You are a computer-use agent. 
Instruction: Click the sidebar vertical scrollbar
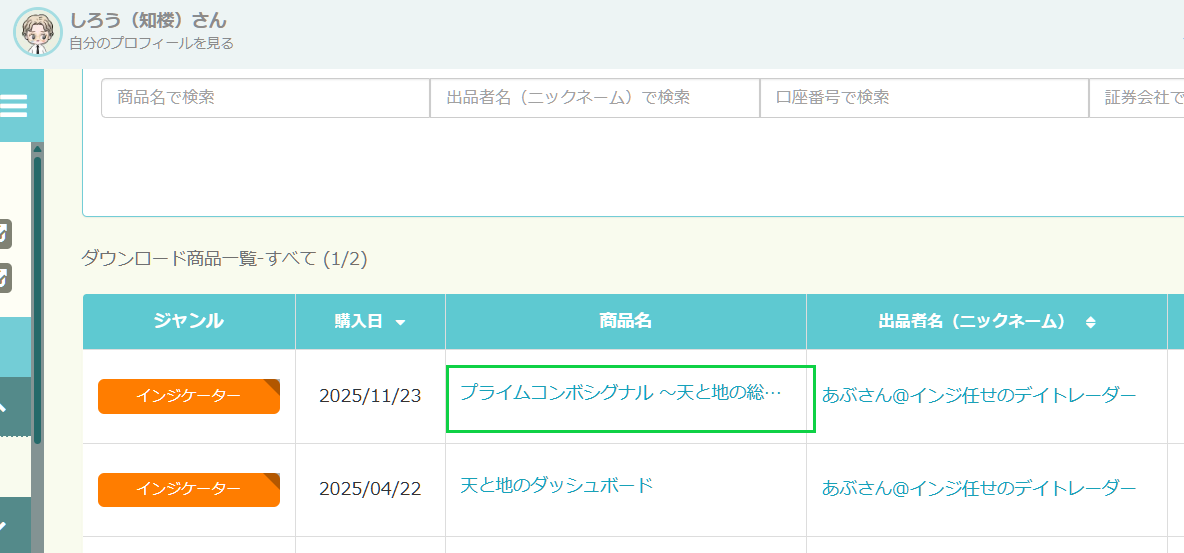(x=37, y=300)
